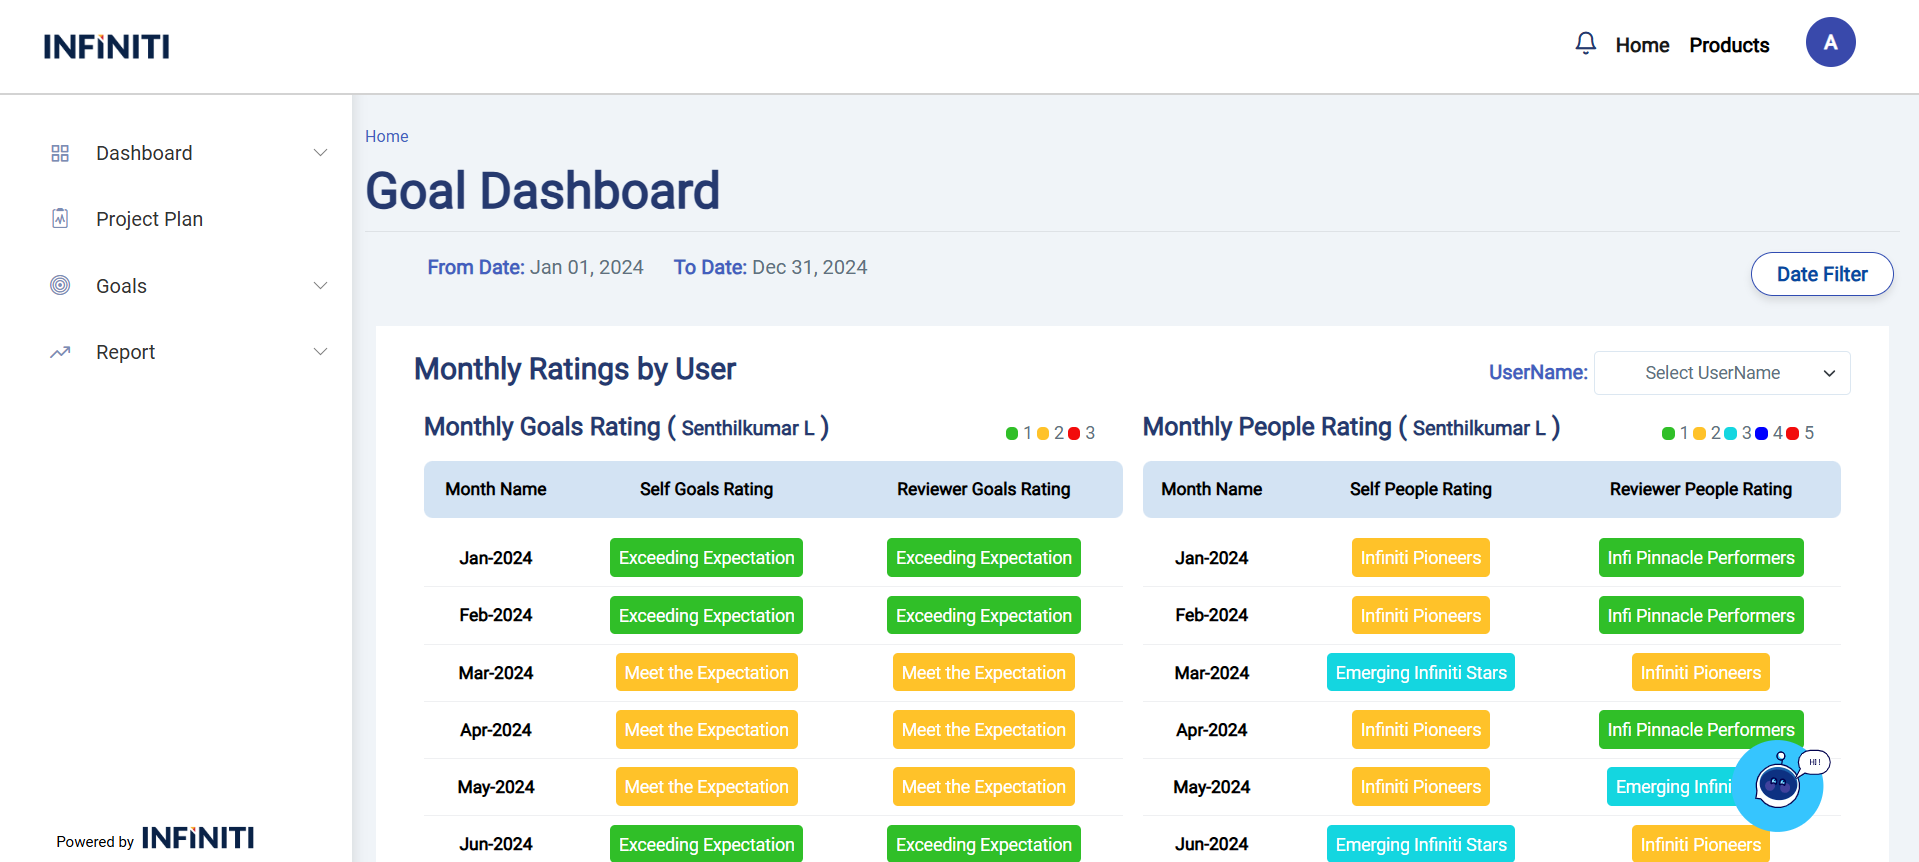Go to Home in top navigation

1642,45
